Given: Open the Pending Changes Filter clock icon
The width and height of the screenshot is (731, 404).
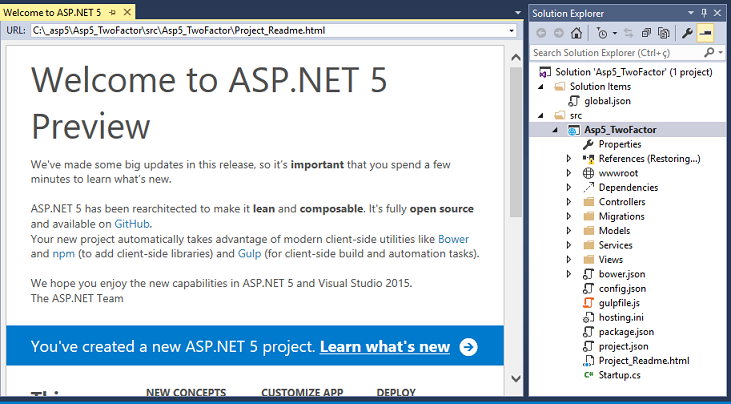Looking at the screenshot, I should click(602, 33).
